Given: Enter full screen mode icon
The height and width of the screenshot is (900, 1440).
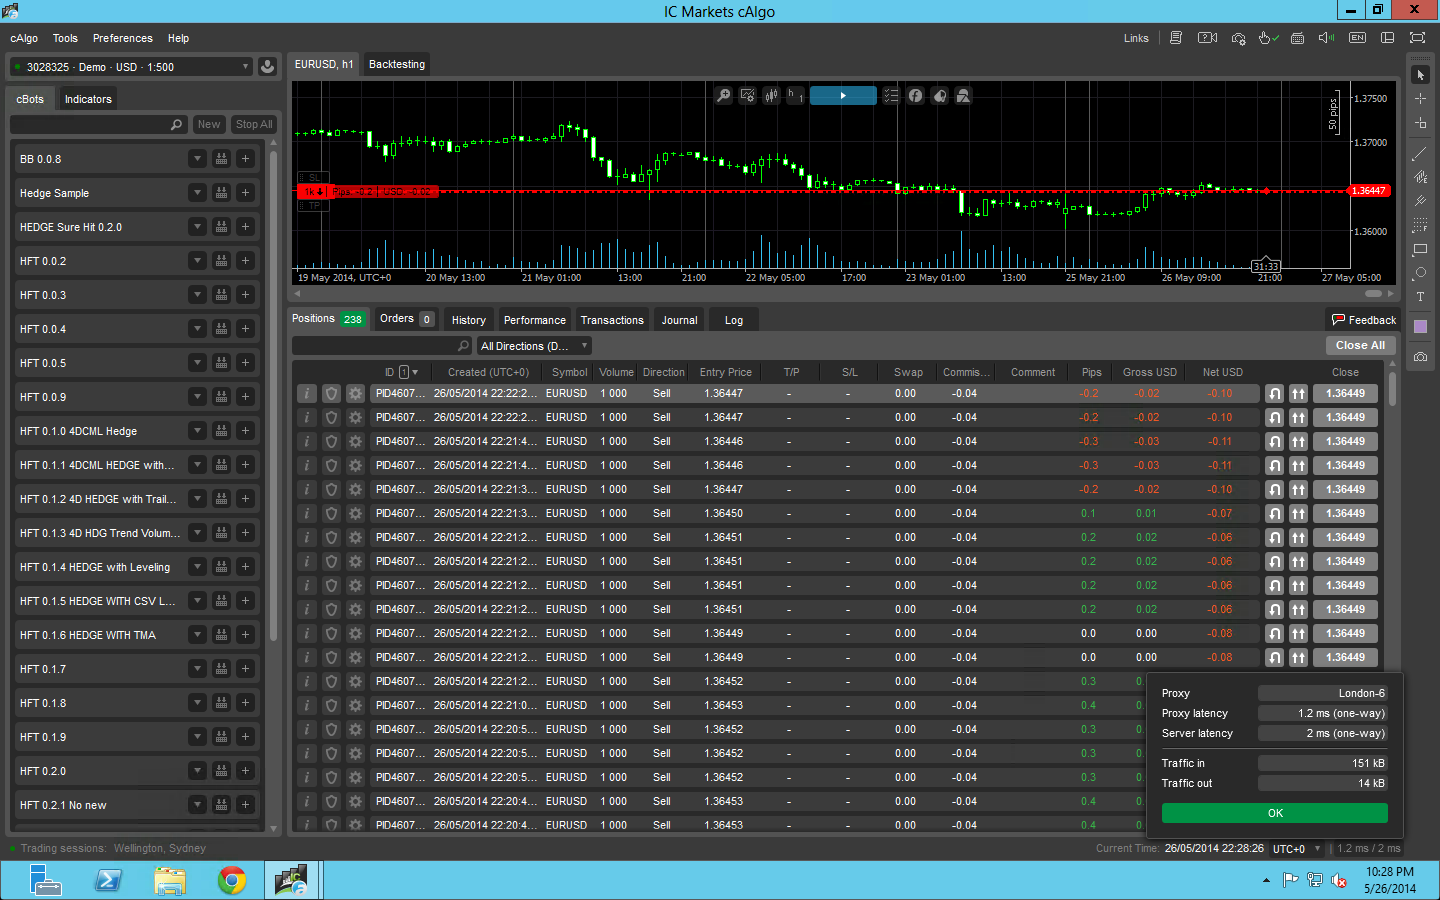Looking at the screenshot, I should point(1418,38).
